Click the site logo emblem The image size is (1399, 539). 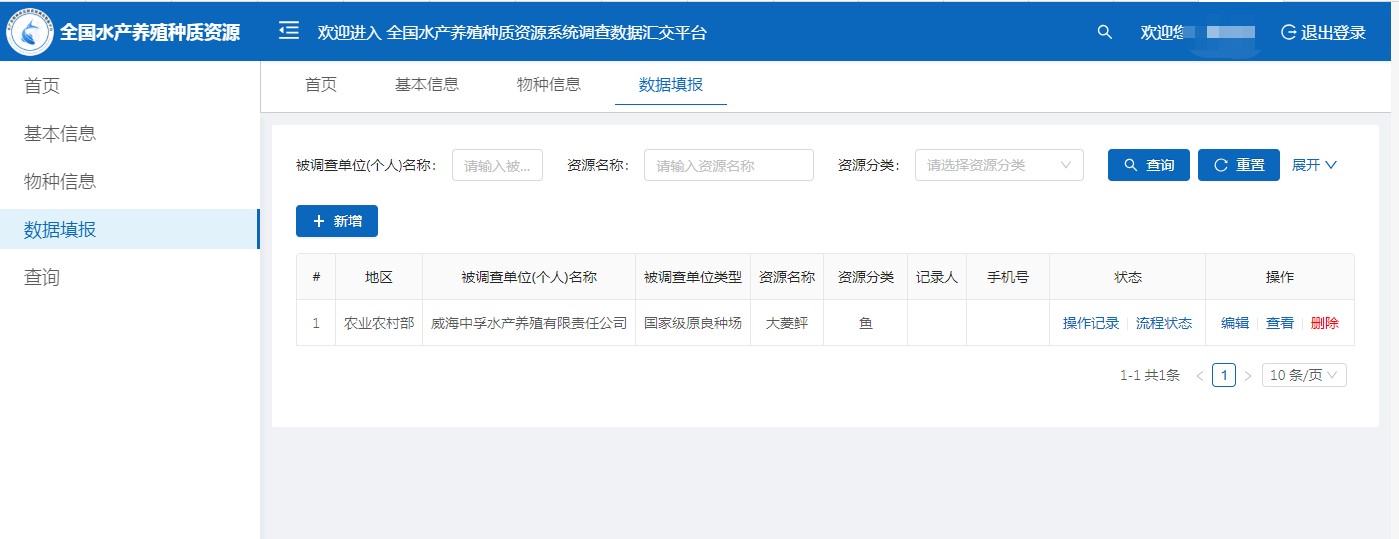point(30,32)
